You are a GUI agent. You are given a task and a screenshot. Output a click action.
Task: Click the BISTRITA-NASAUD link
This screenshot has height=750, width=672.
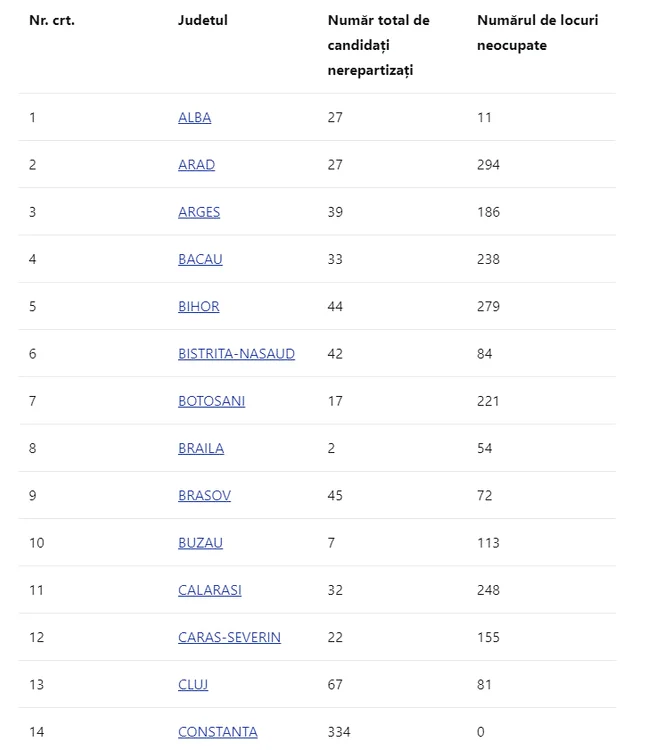pos(236,354)
